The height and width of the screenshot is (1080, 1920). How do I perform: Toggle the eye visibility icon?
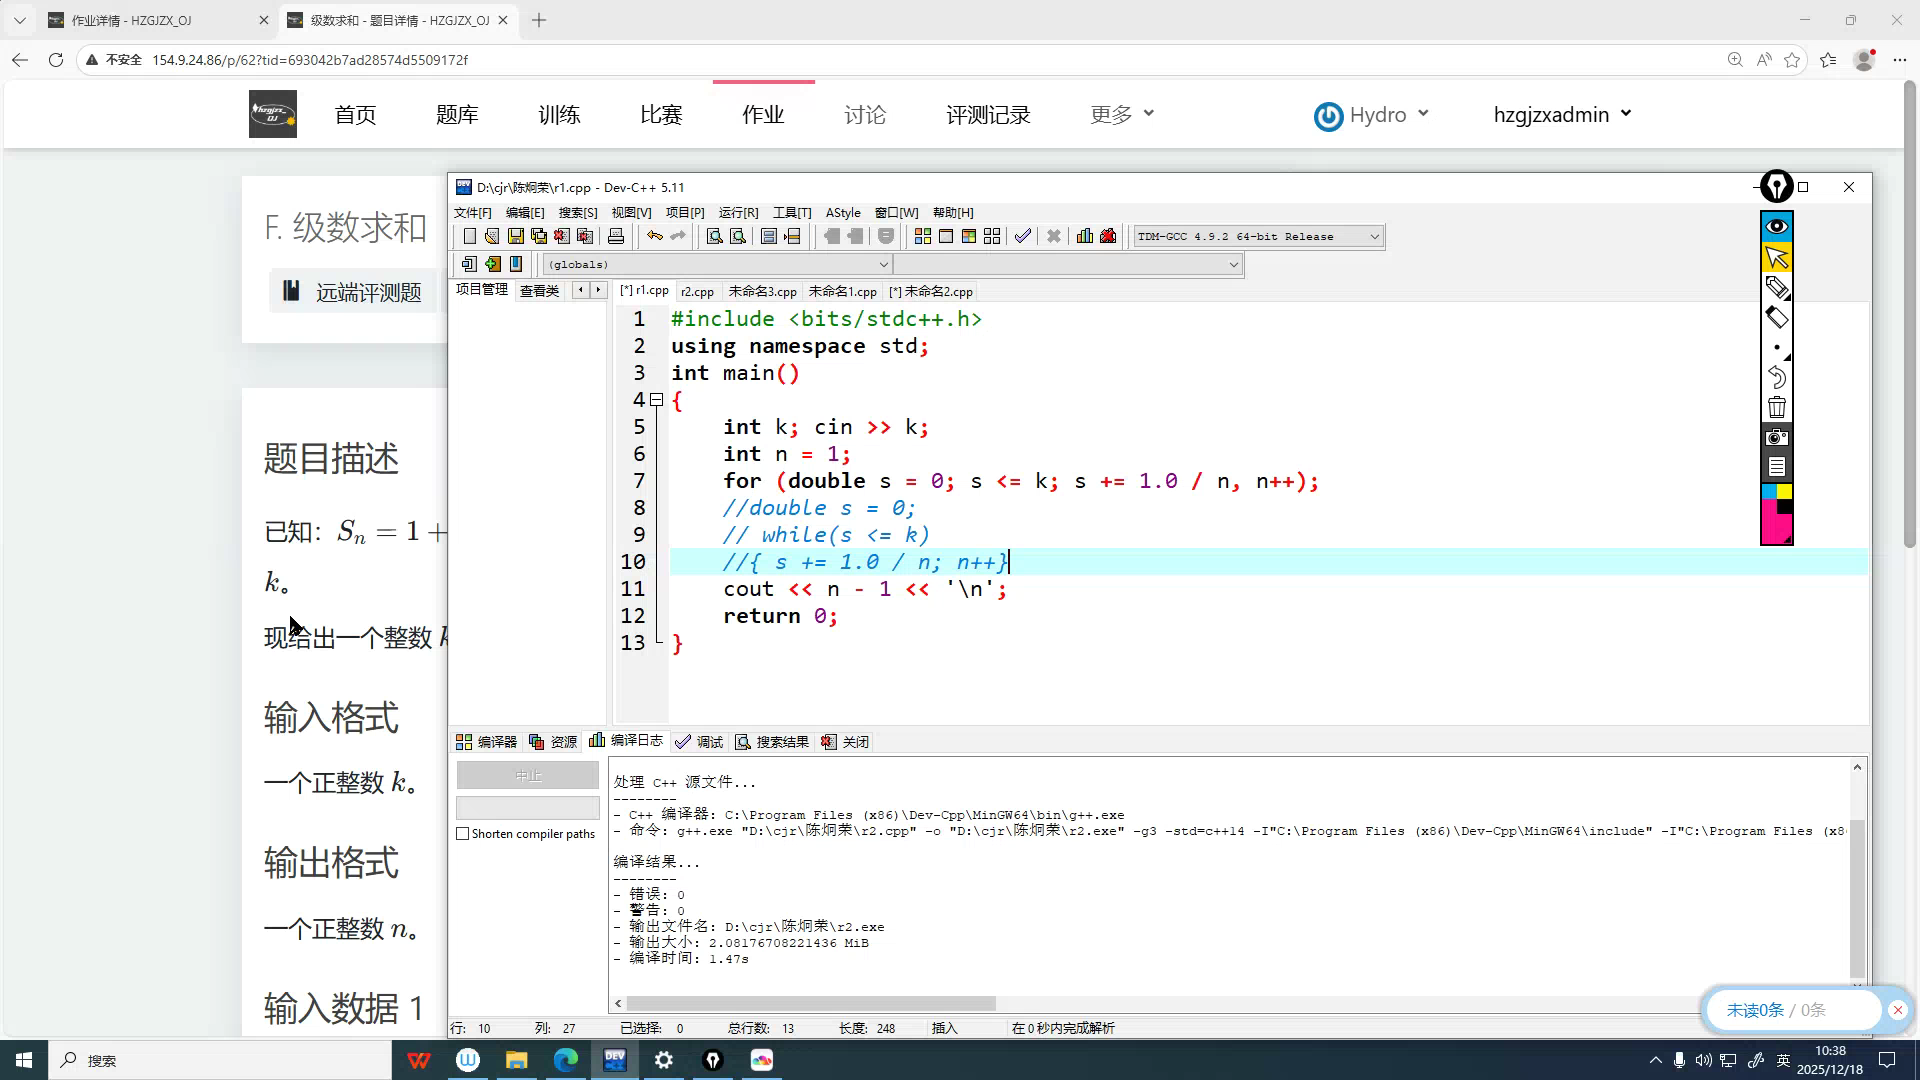click(1777, 226)
